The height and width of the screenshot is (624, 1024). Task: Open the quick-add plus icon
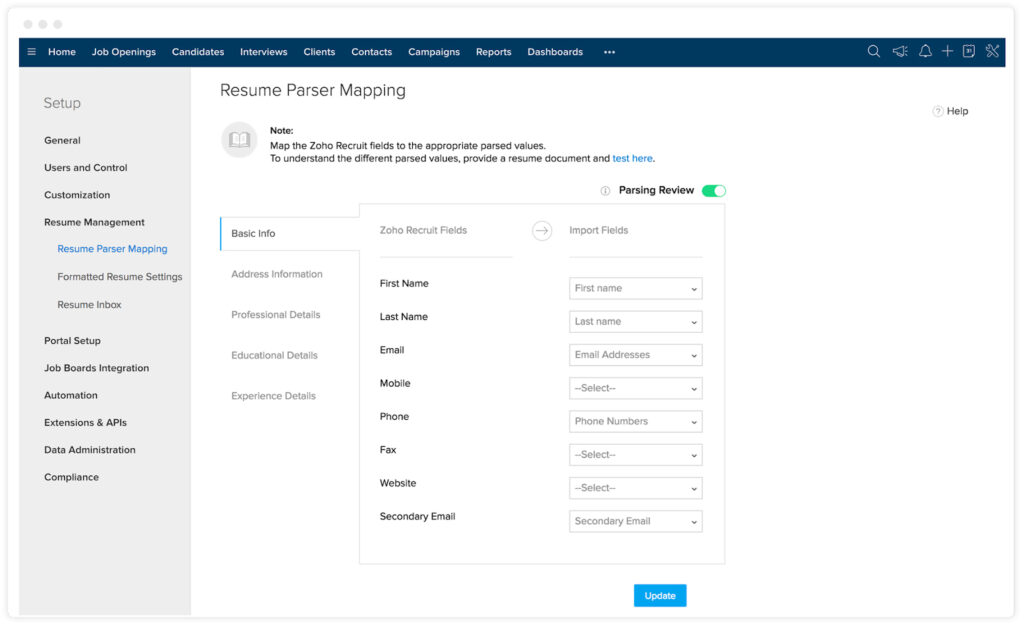click(x=946, y=51)
